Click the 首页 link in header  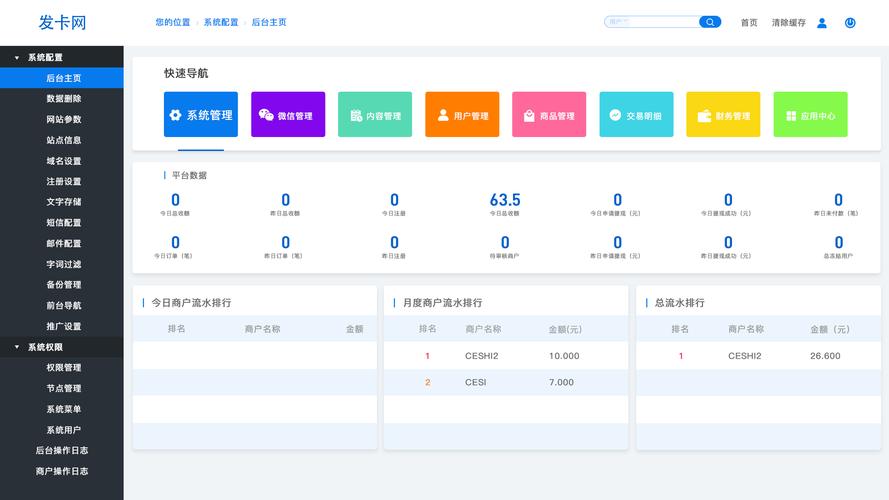click(749, 23)
